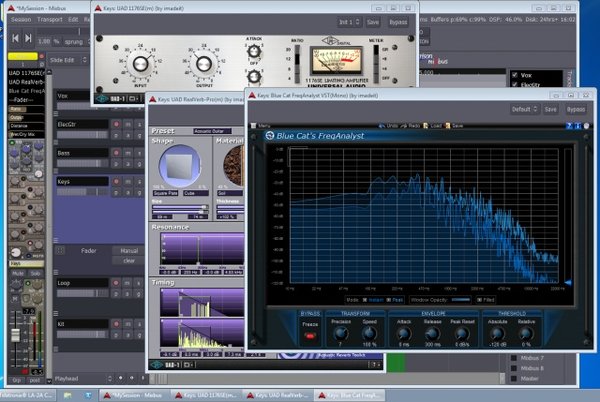Open the Init 1 preset dropdown in 1176SE

(349, 22)
